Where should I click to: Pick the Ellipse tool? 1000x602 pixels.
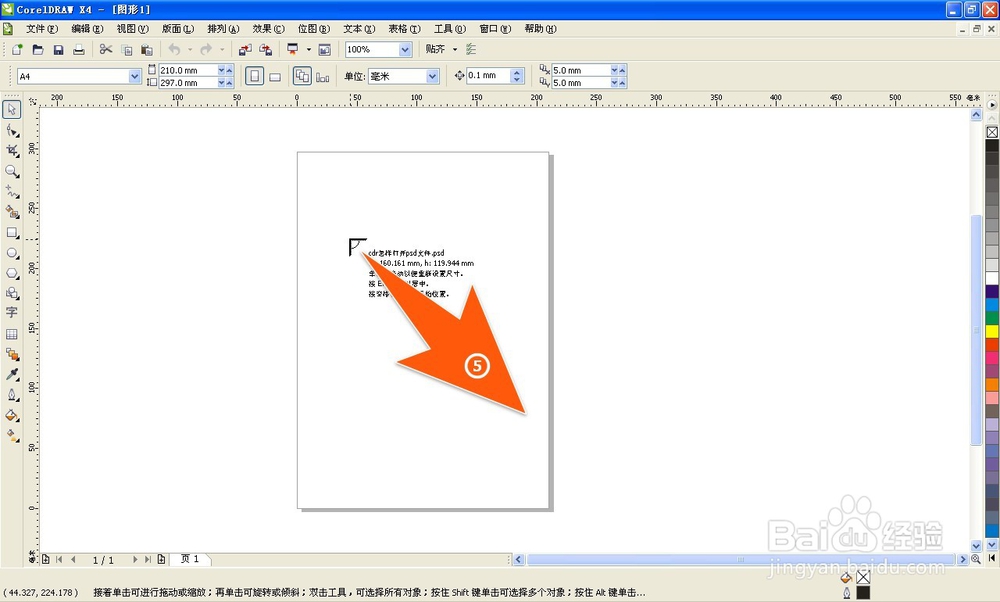[x=12, y=253]
